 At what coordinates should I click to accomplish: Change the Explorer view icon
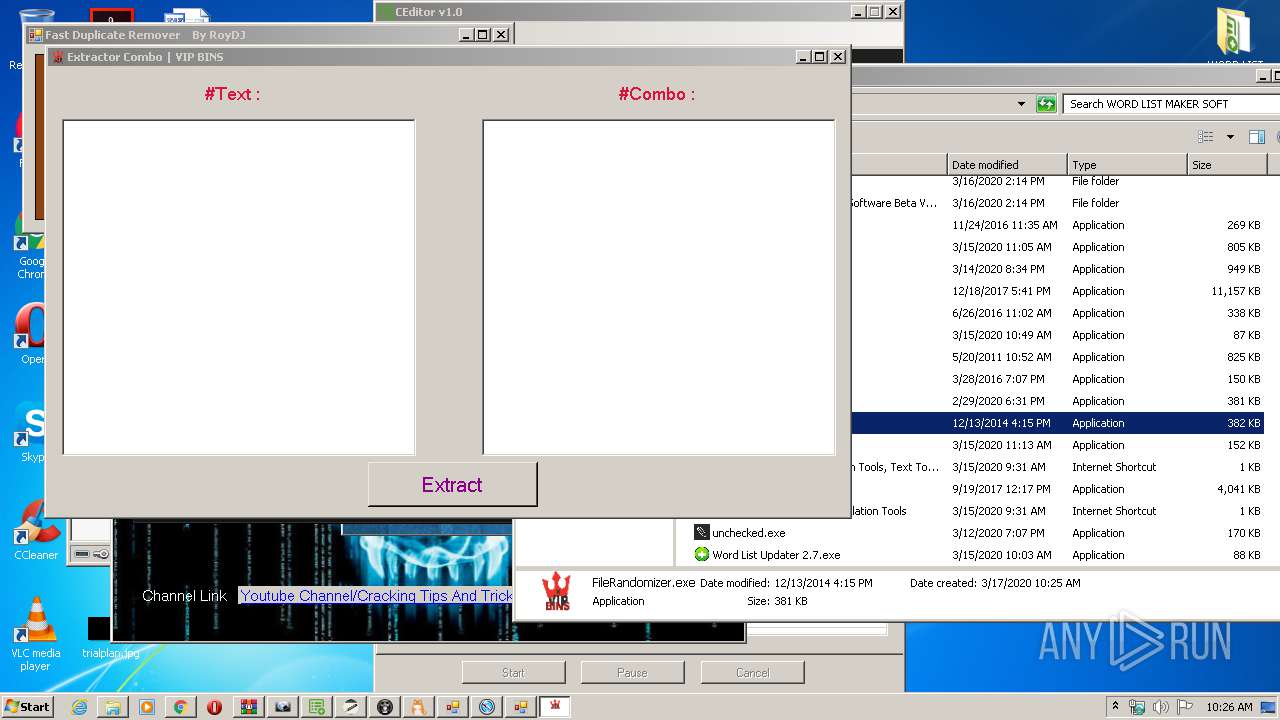1206,137
